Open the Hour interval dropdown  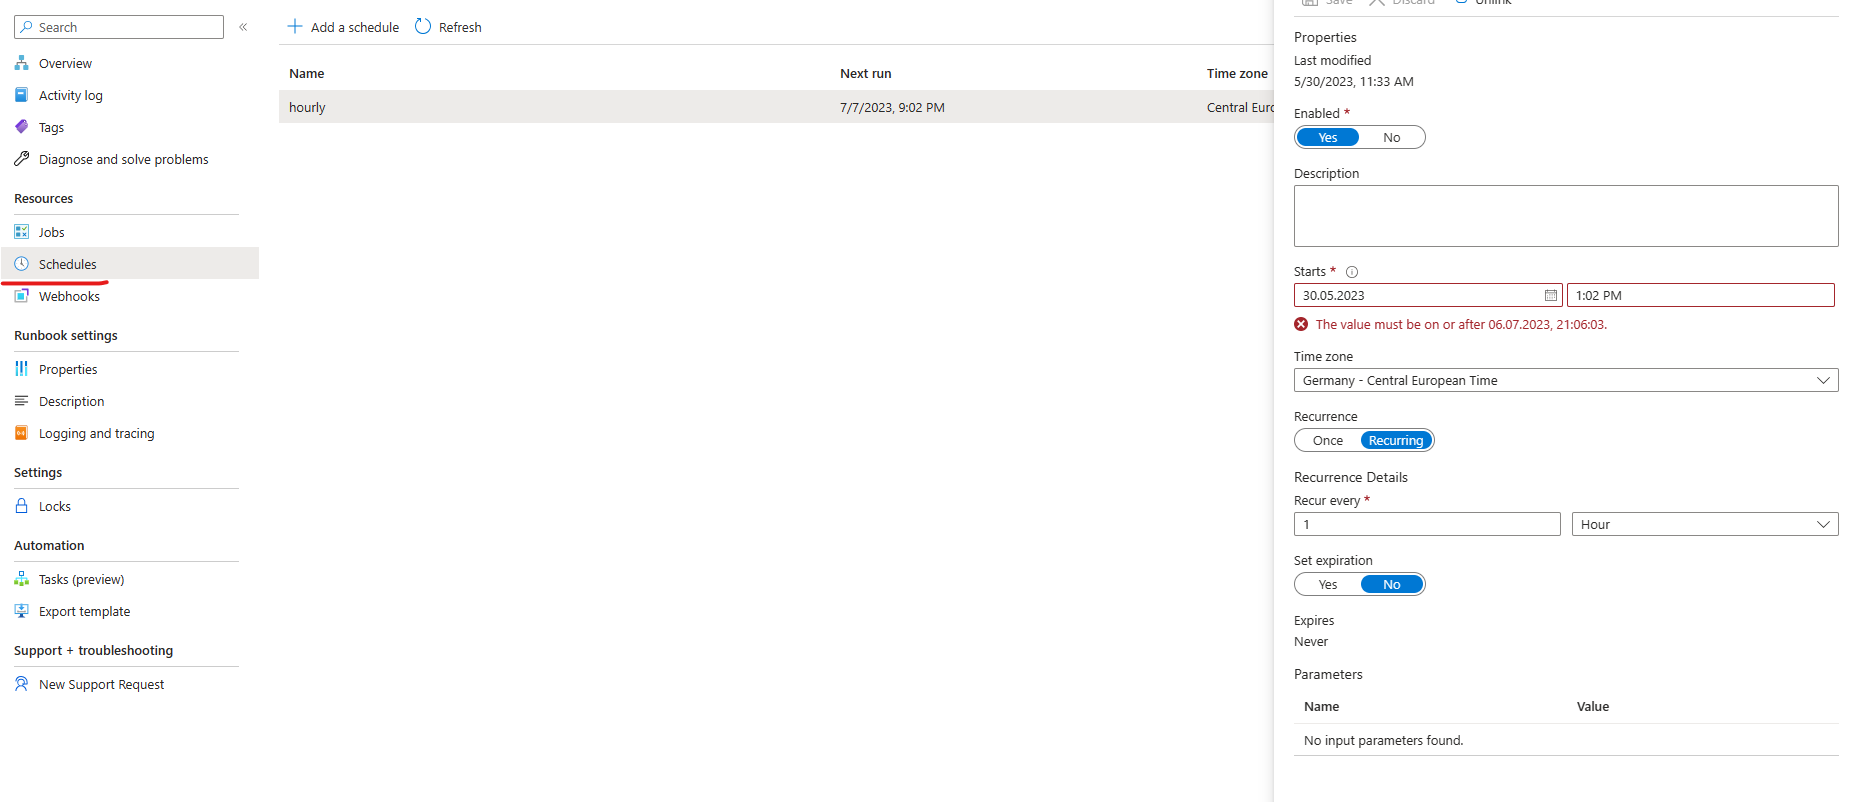[x=1705, y=524]
